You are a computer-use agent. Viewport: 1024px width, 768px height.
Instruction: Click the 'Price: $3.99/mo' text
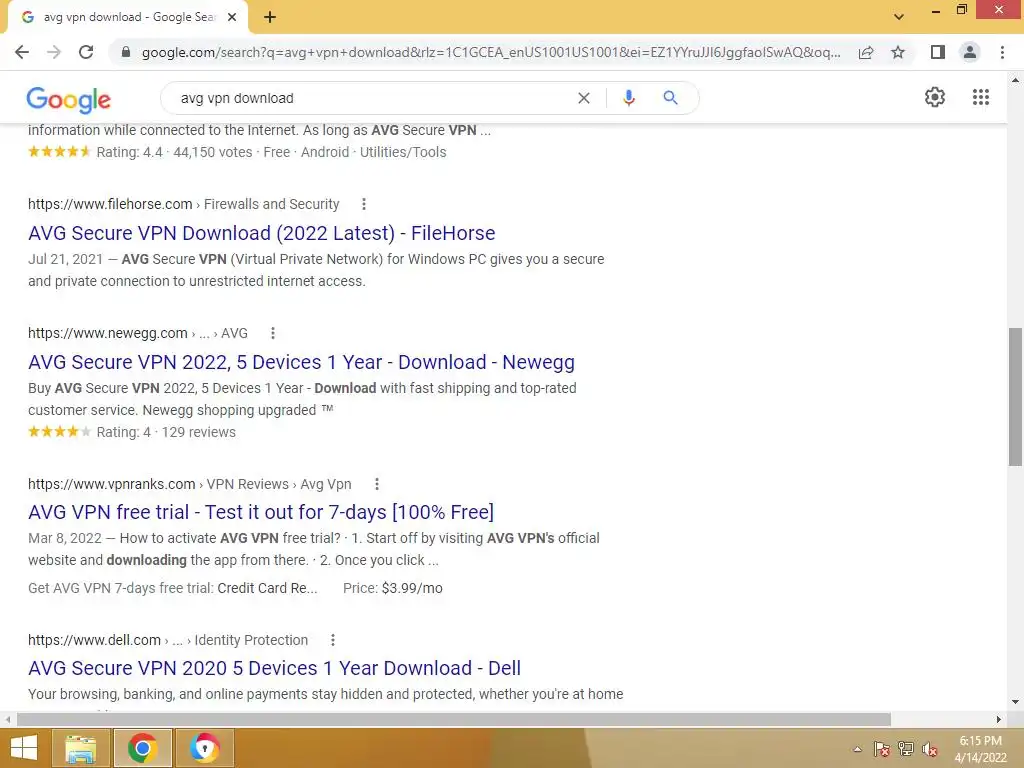point(392,588)
